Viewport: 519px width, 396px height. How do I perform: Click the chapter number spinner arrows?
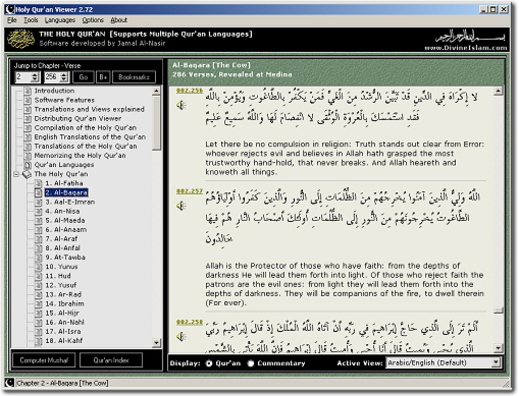35,77
